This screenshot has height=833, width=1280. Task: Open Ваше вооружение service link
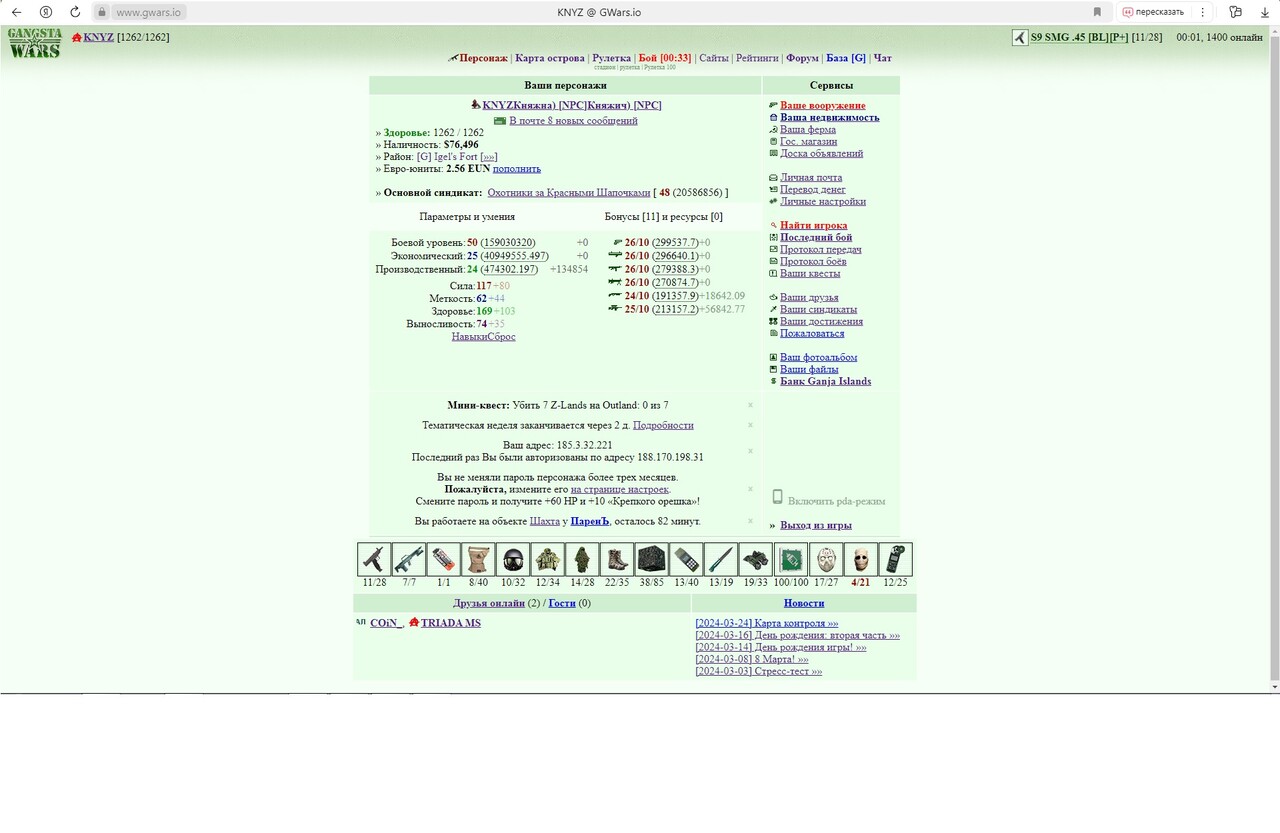823,105
